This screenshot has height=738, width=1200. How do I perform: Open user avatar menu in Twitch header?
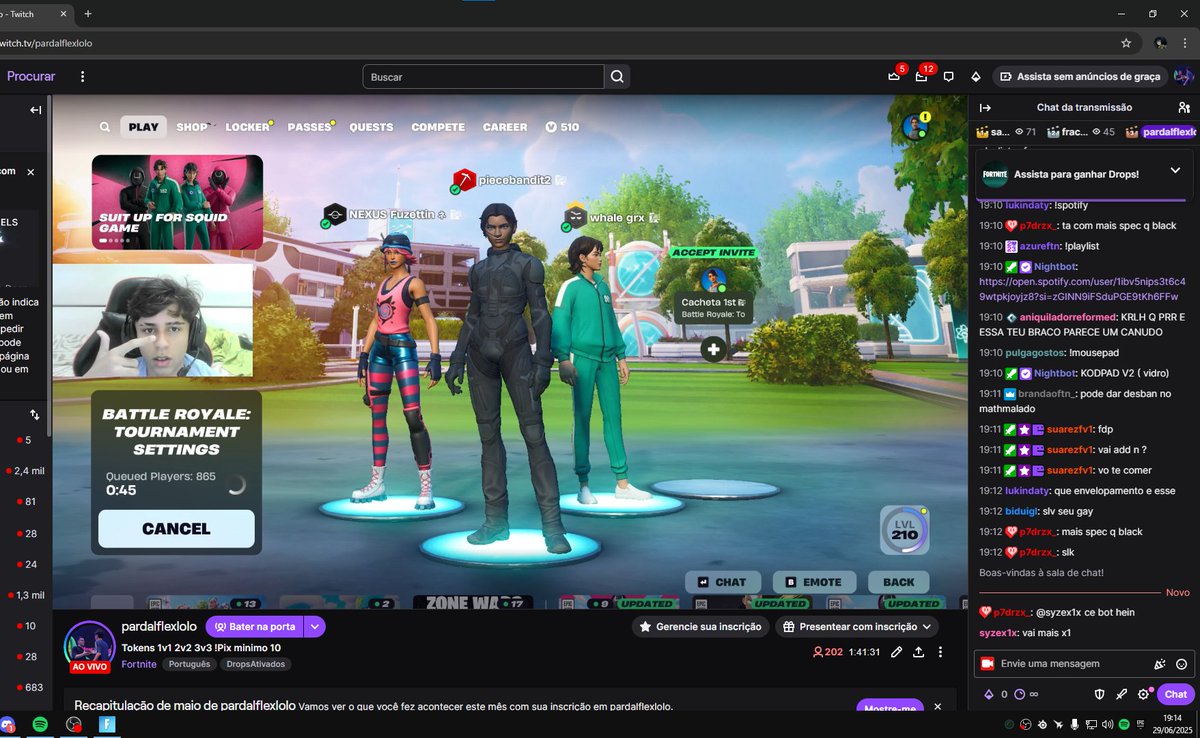pyautogui.click(x=1184, y=76)
